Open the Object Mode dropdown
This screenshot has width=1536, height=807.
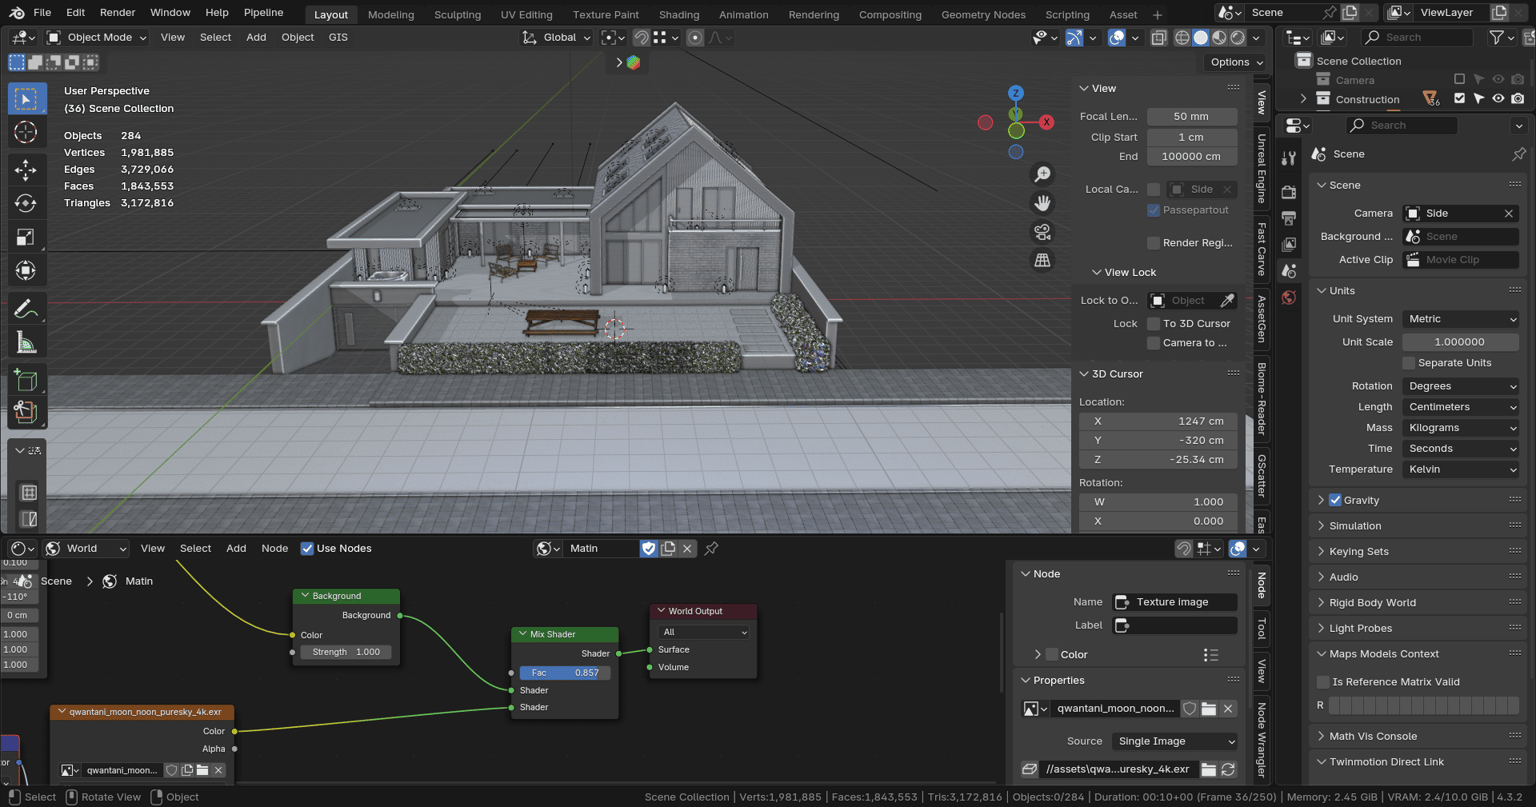[97, 38]
